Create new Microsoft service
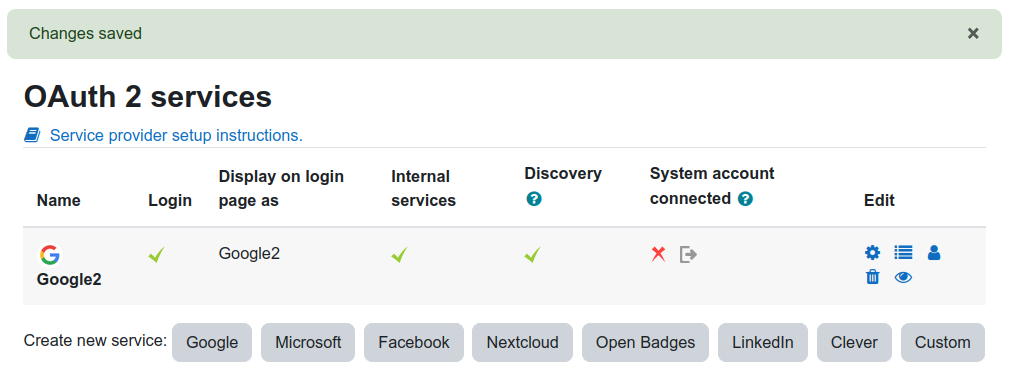Image resolution: width=1017 pixels, height=370 pixels. [x=308, y=342]
